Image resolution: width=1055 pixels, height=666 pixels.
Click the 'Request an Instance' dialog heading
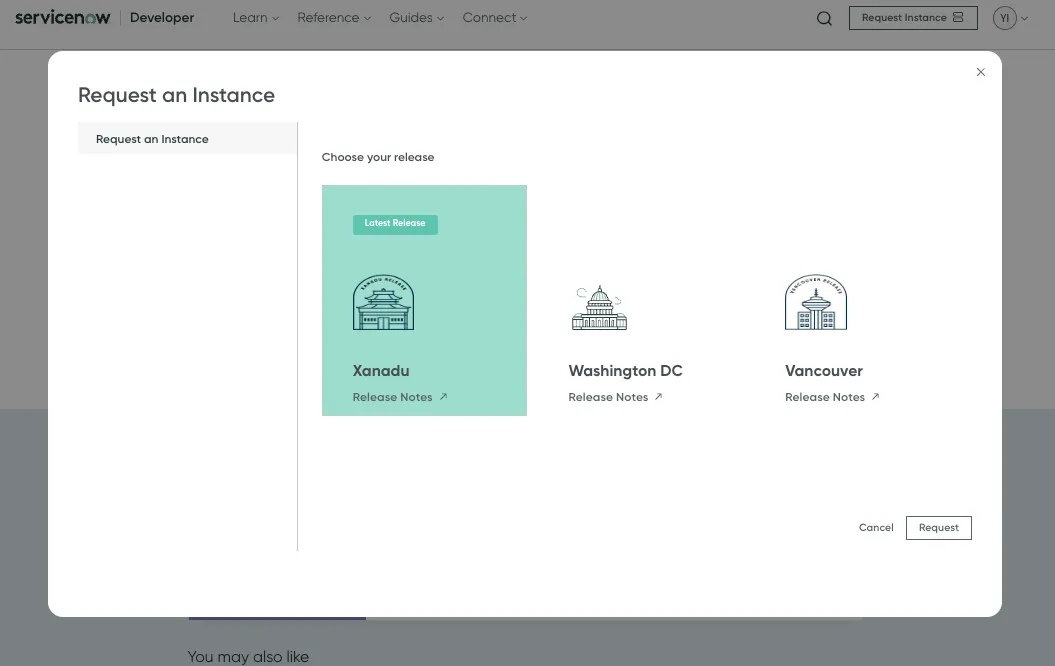pos(176,95)
